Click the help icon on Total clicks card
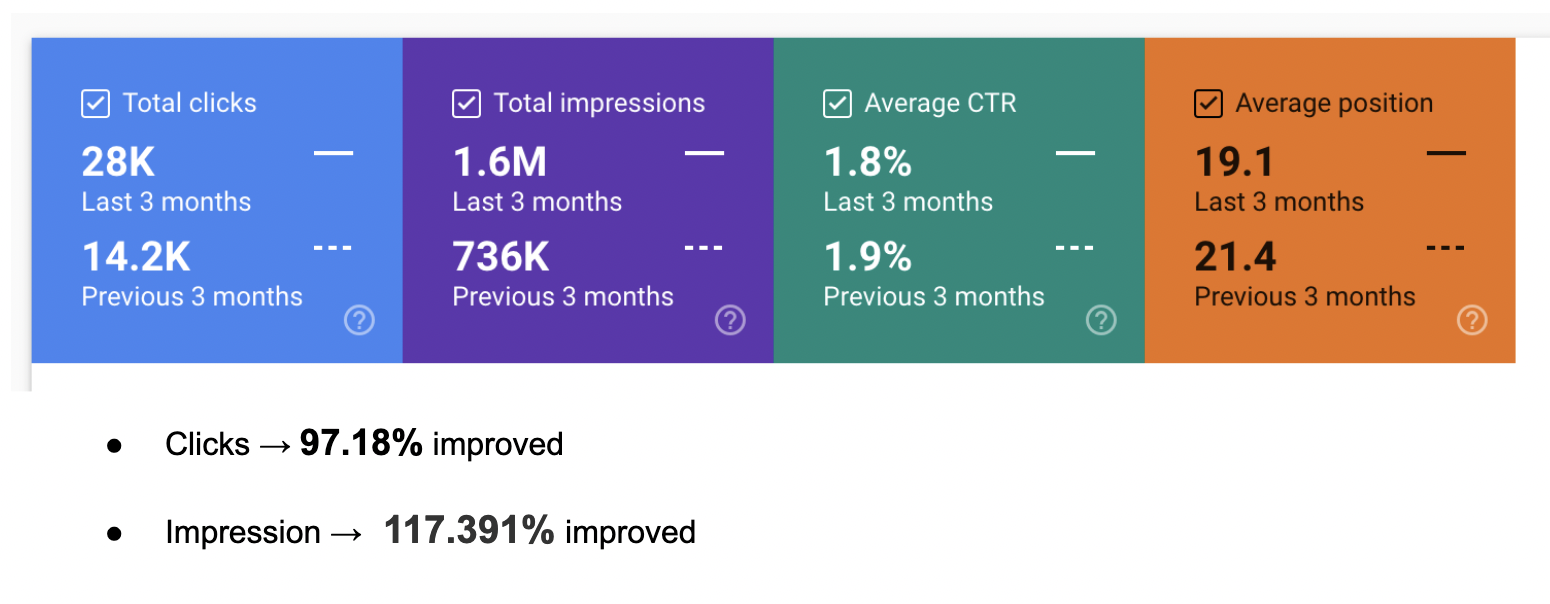Viewport: 1550px width, 604px height. (x=359, y=320)
